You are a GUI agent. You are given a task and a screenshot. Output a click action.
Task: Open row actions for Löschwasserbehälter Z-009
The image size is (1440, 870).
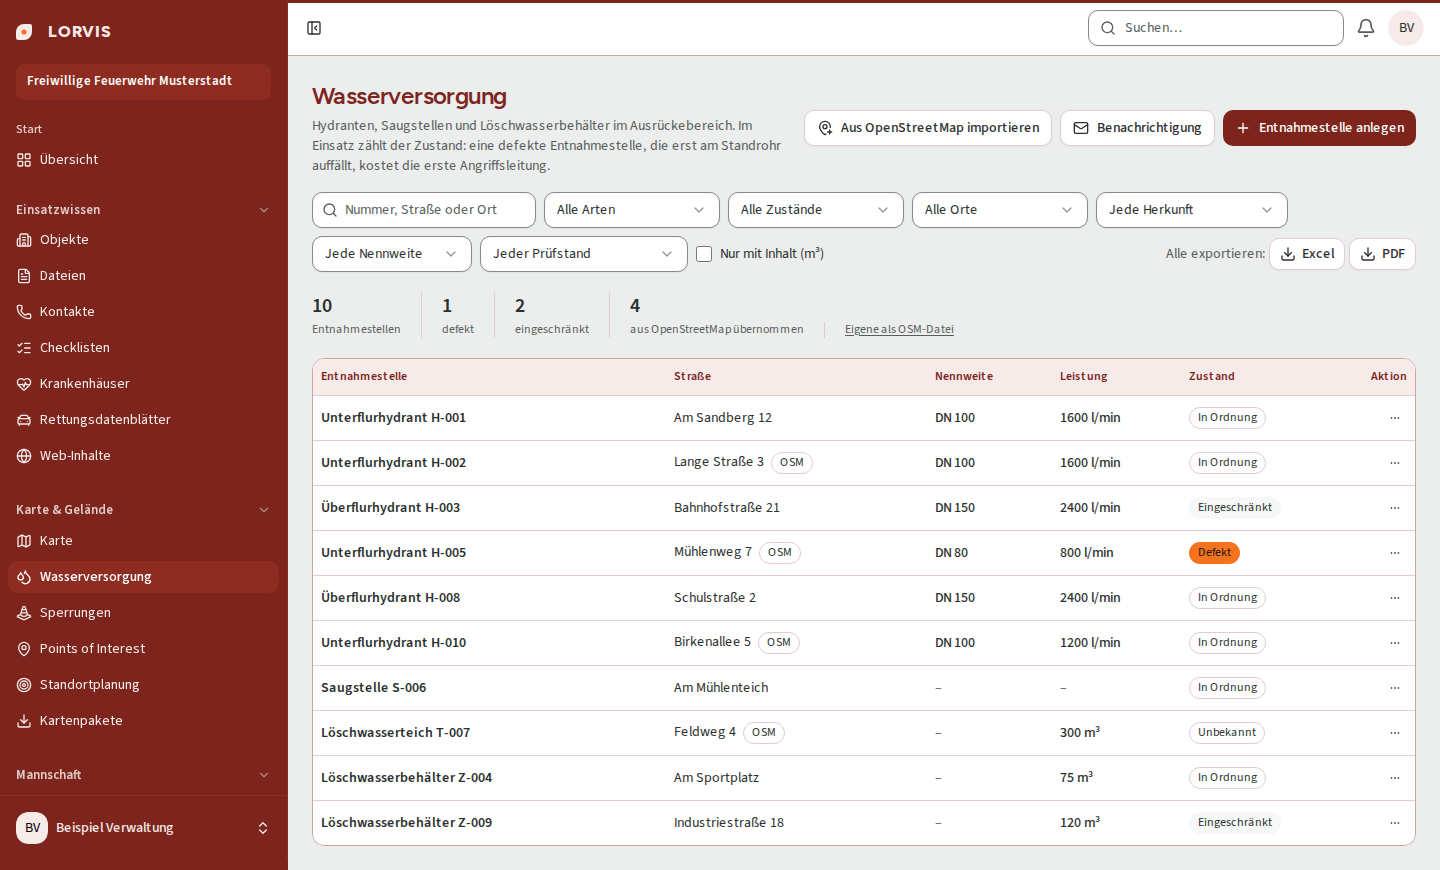(1395, 823)
